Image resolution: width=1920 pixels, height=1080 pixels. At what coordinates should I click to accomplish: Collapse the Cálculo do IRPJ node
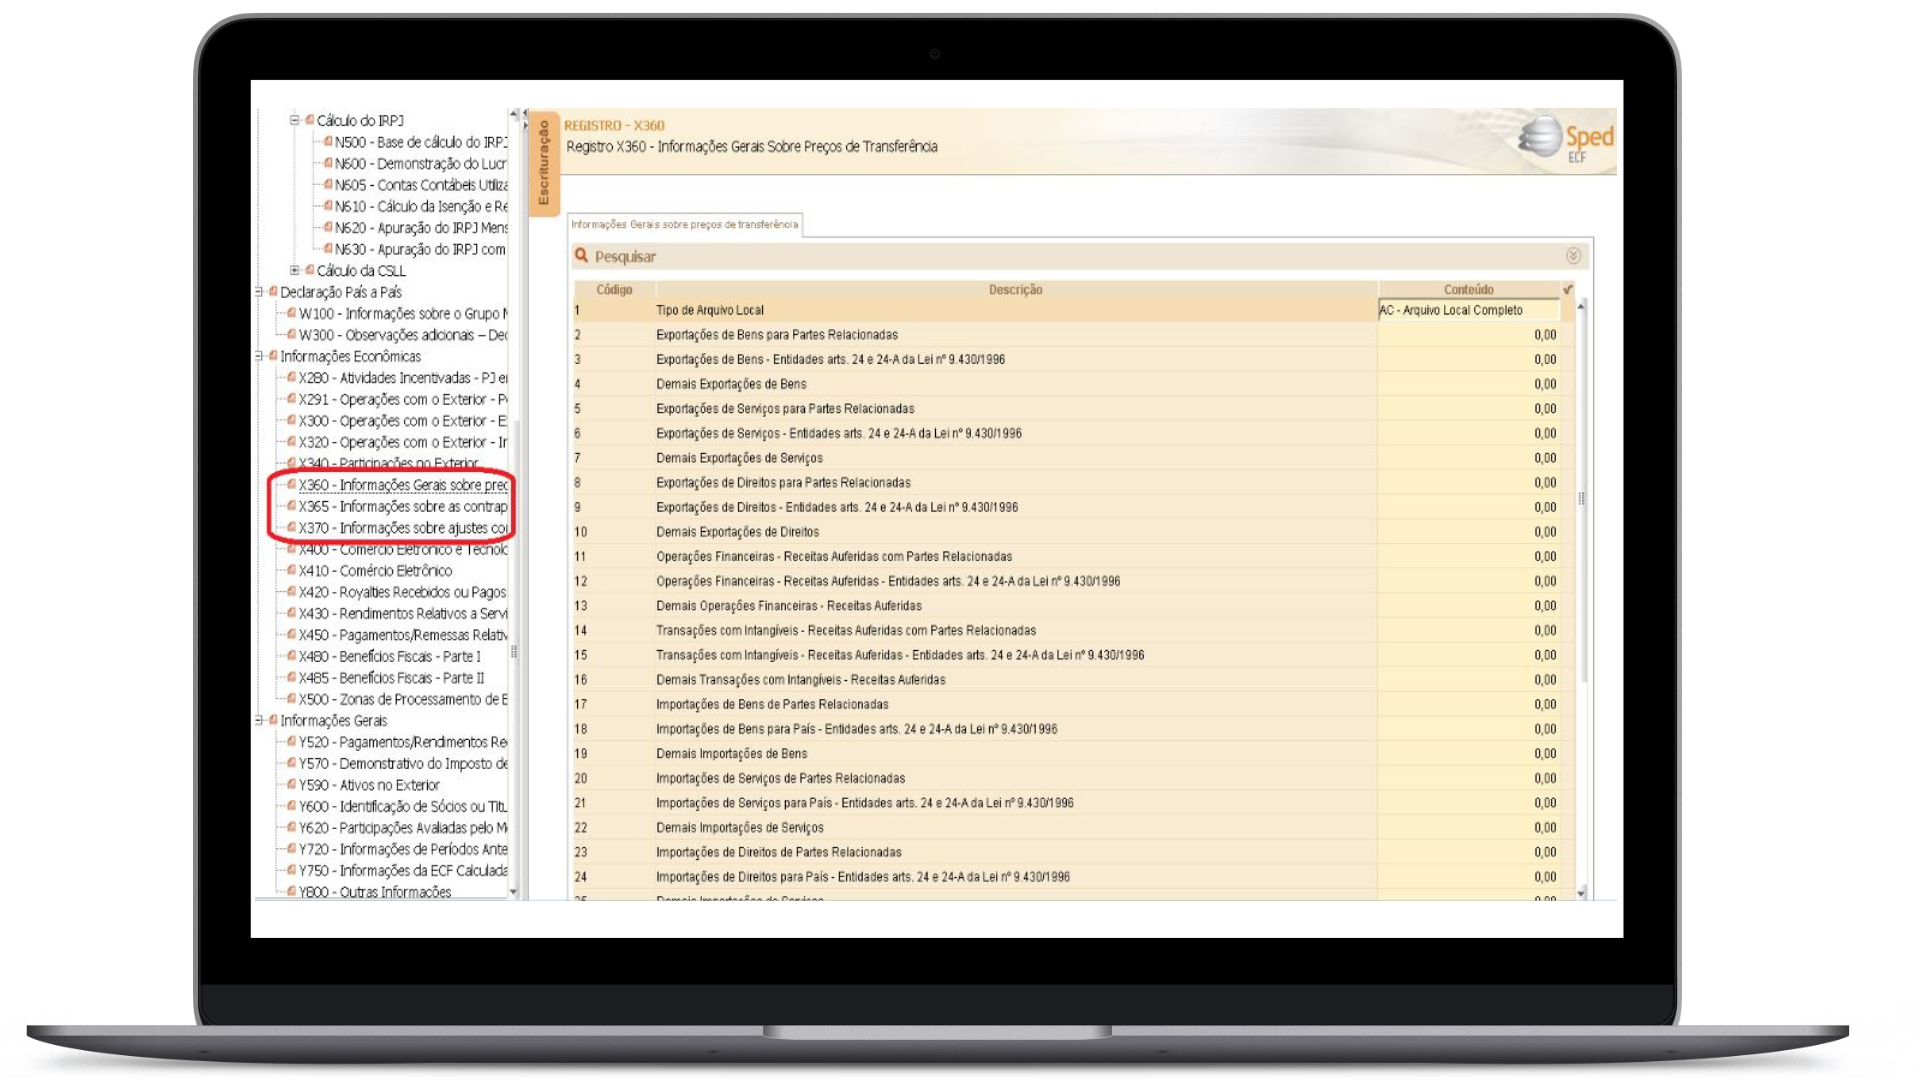[x=295, y=120]
